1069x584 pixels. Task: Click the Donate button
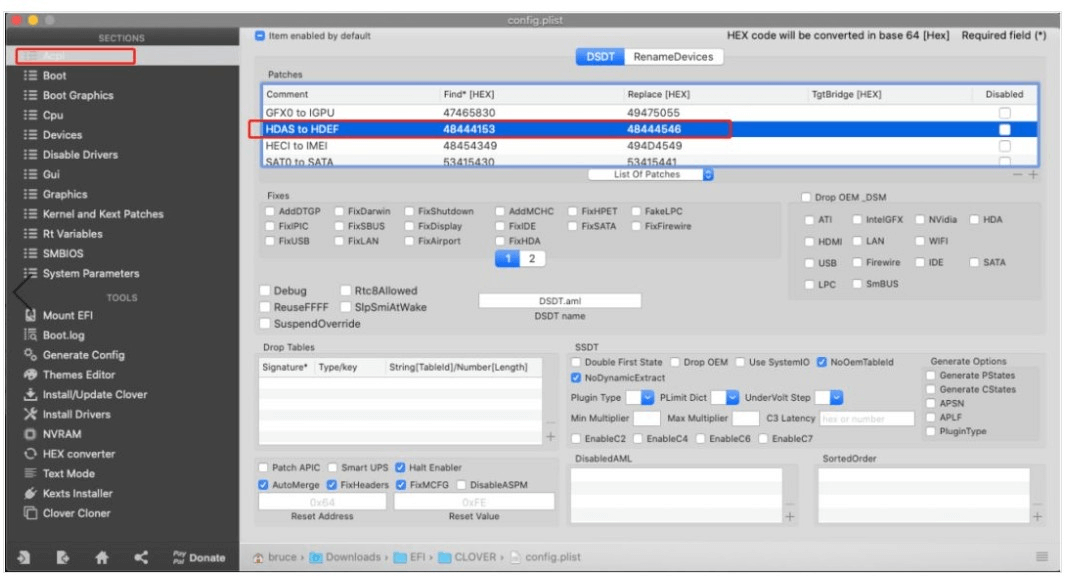[x=199, y=558]
